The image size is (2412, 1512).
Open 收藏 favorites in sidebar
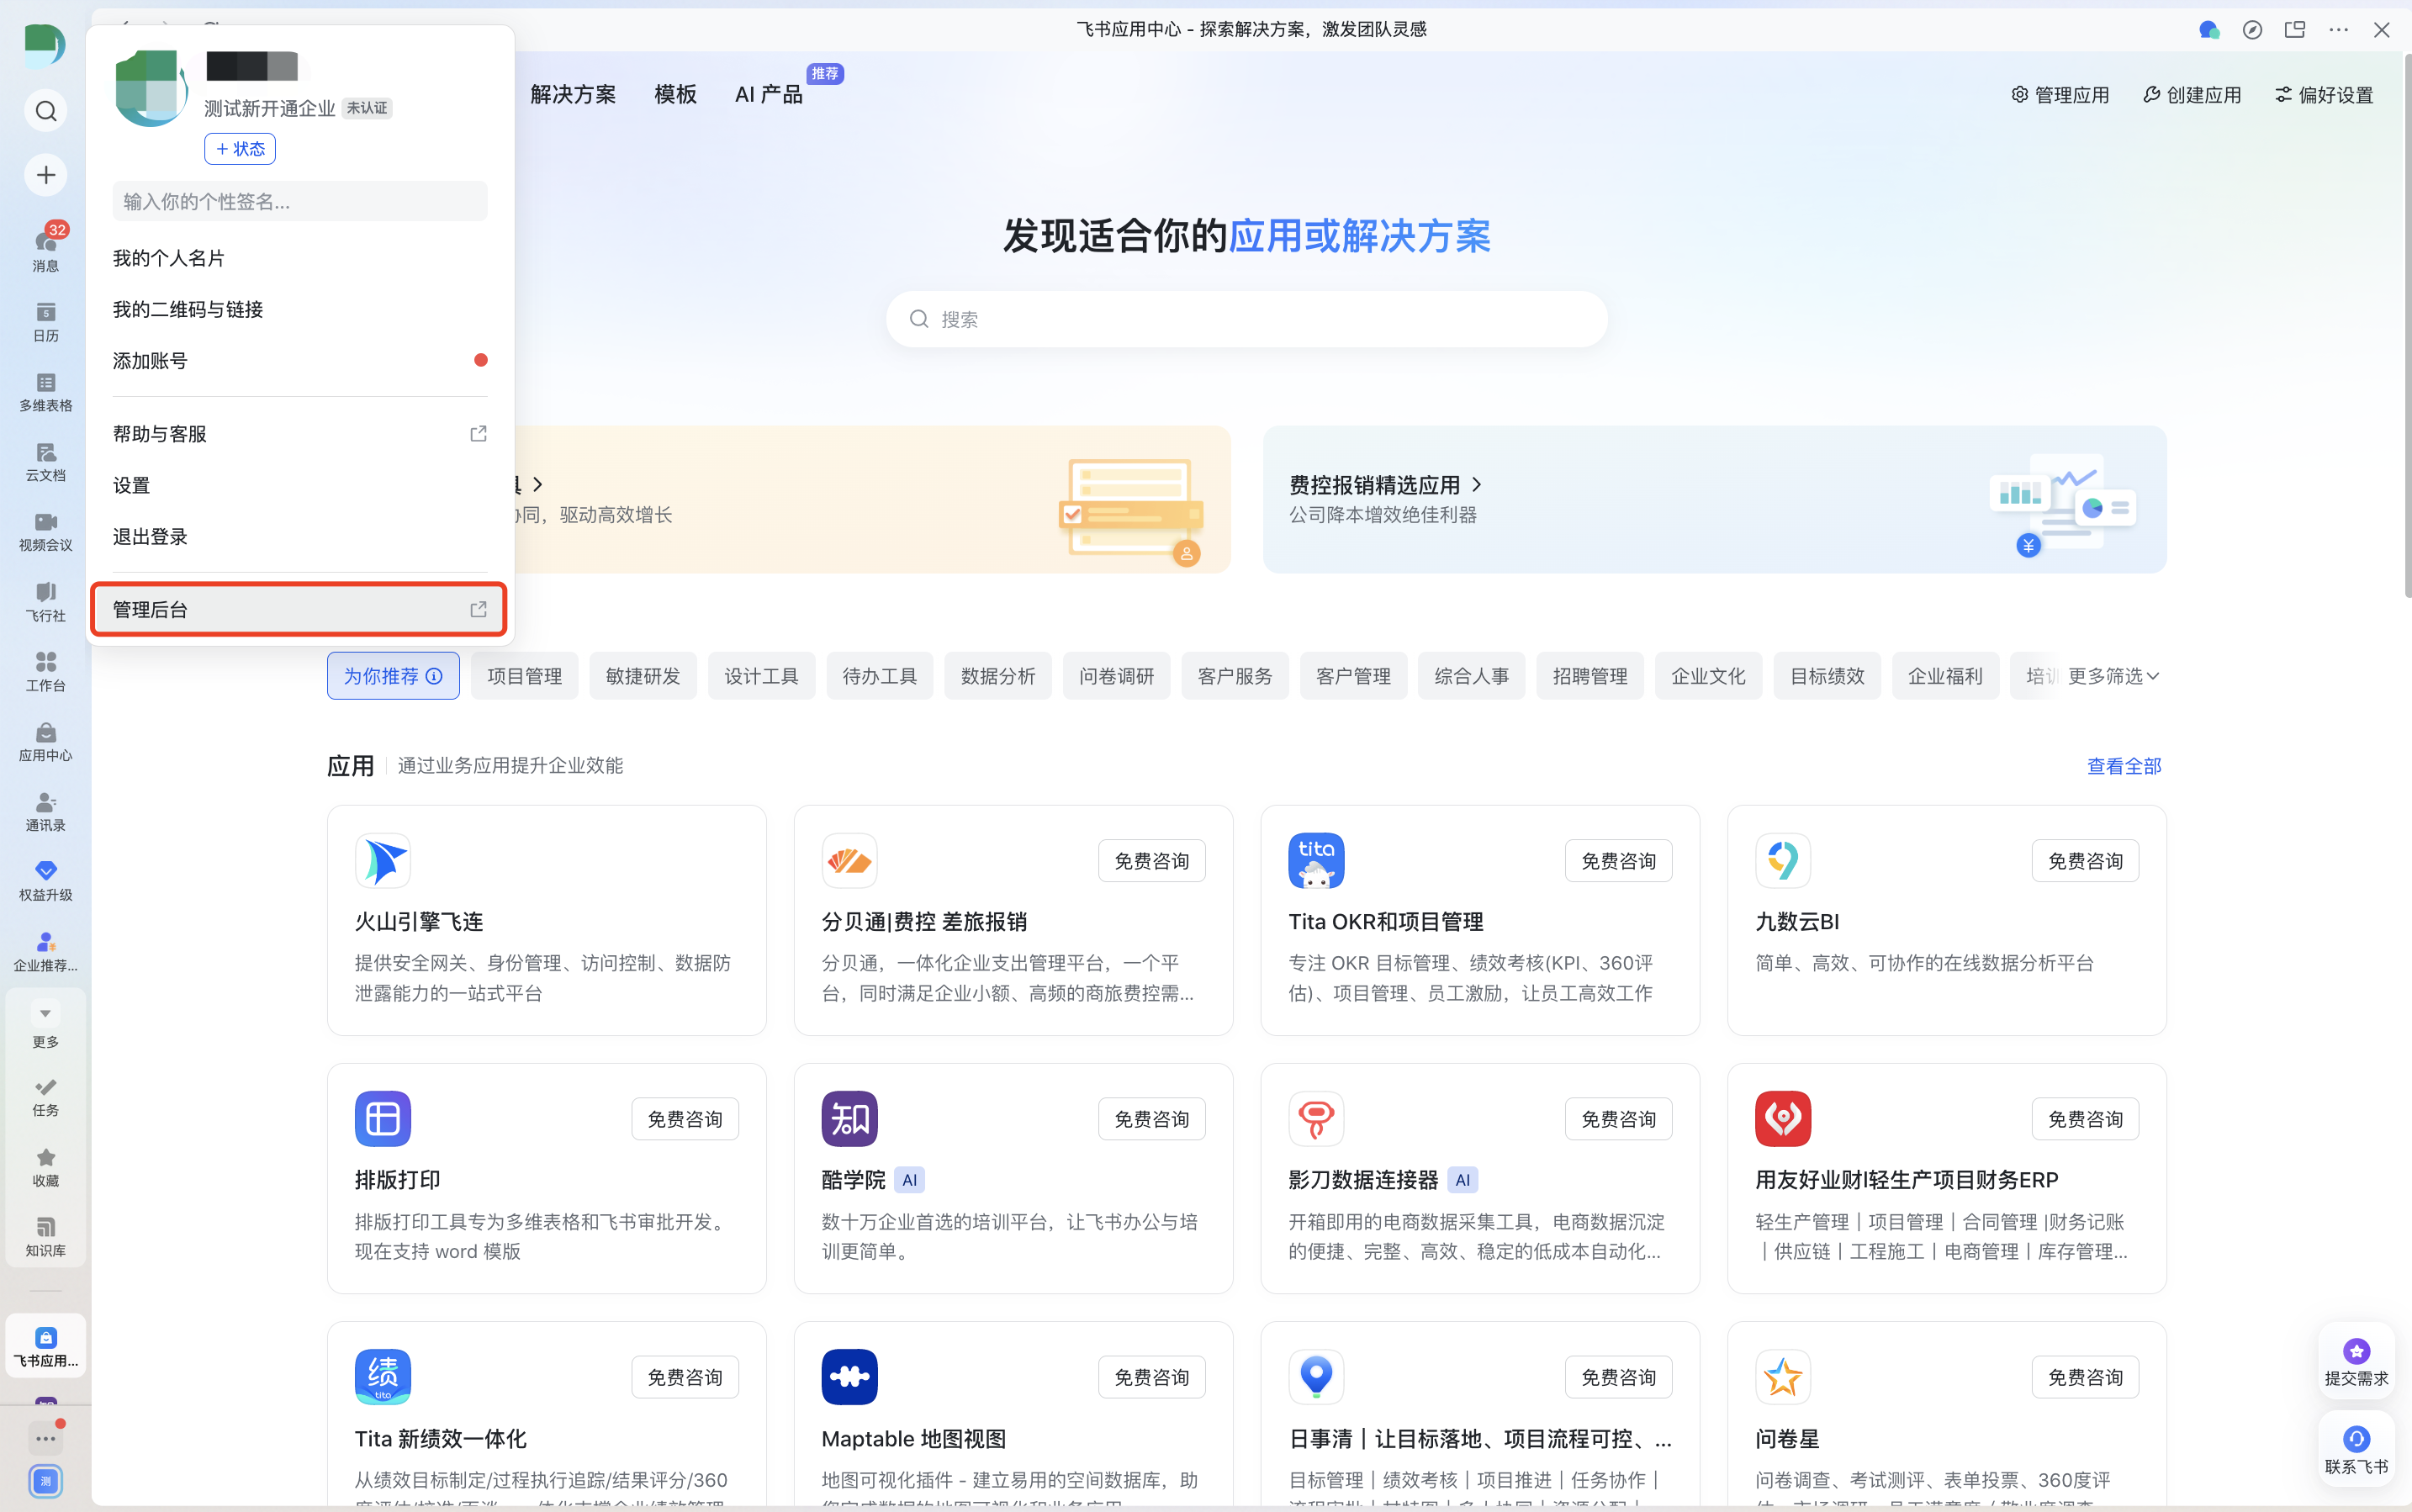pyautogui.click(x=46, y=1167)
